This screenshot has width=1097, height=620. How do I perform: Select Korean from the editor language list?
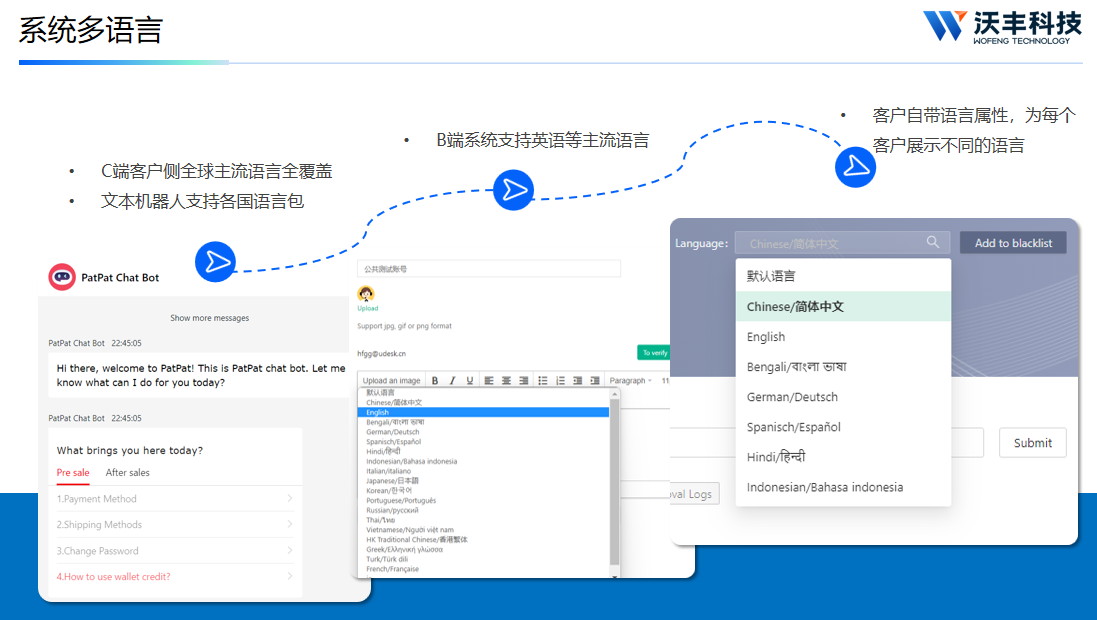click(389, 491)
